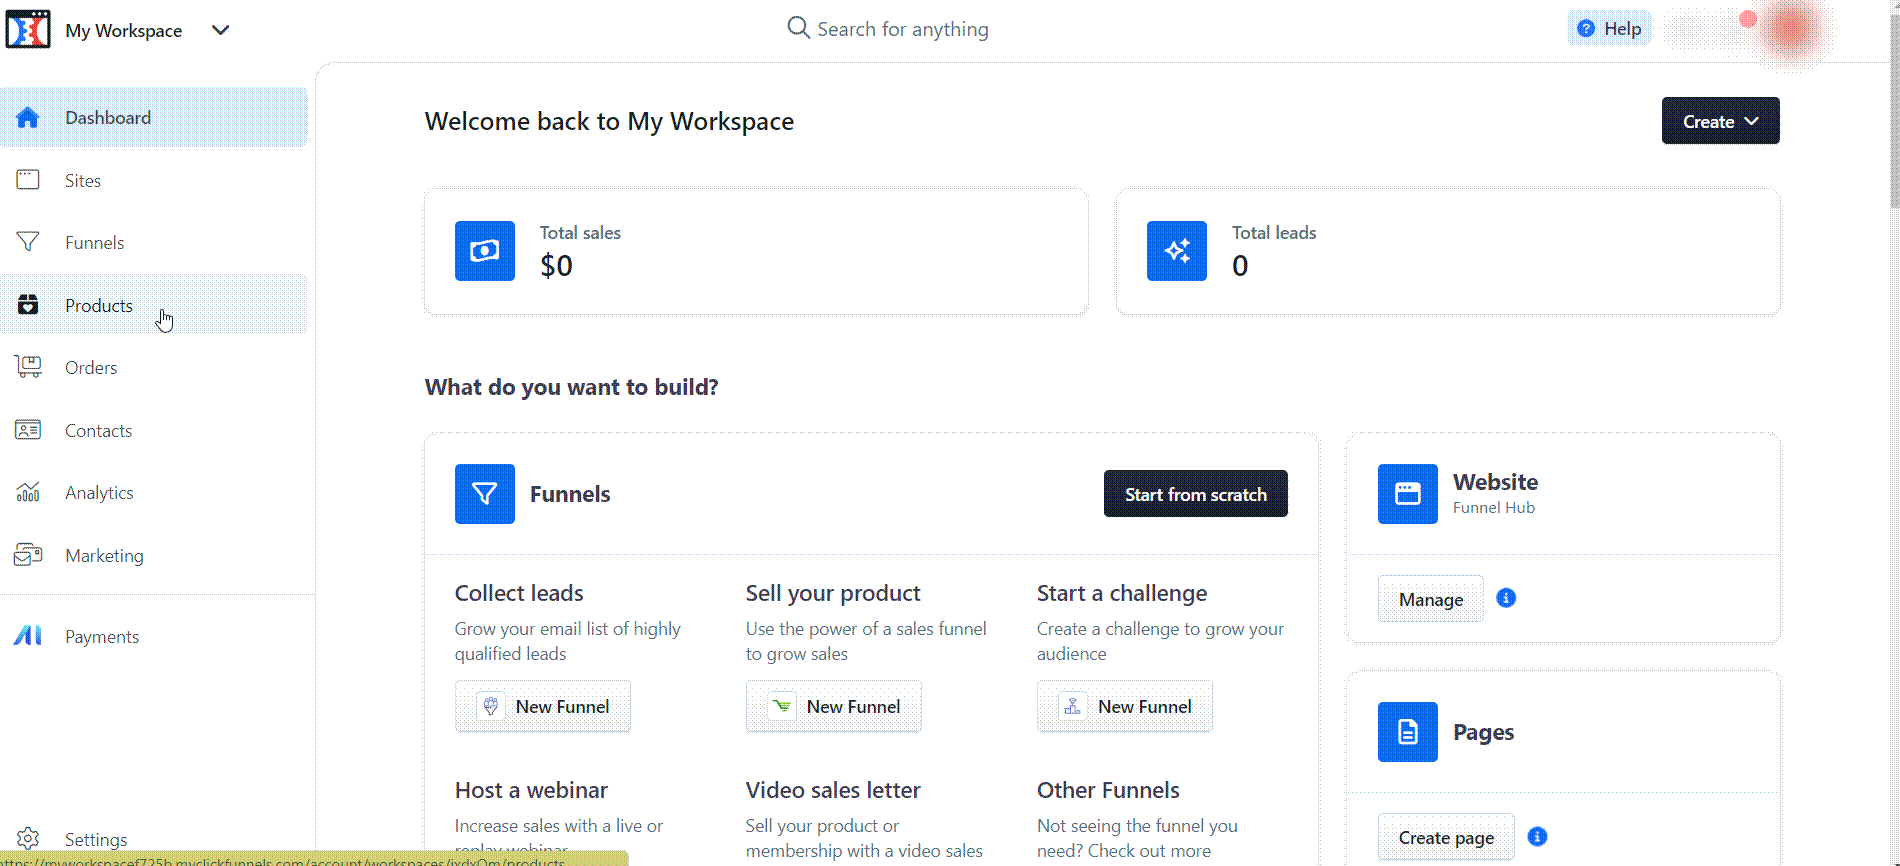1900x866 pixels.
Task: Click the Total sales $0 value
Action: click(x=556, y=266)
